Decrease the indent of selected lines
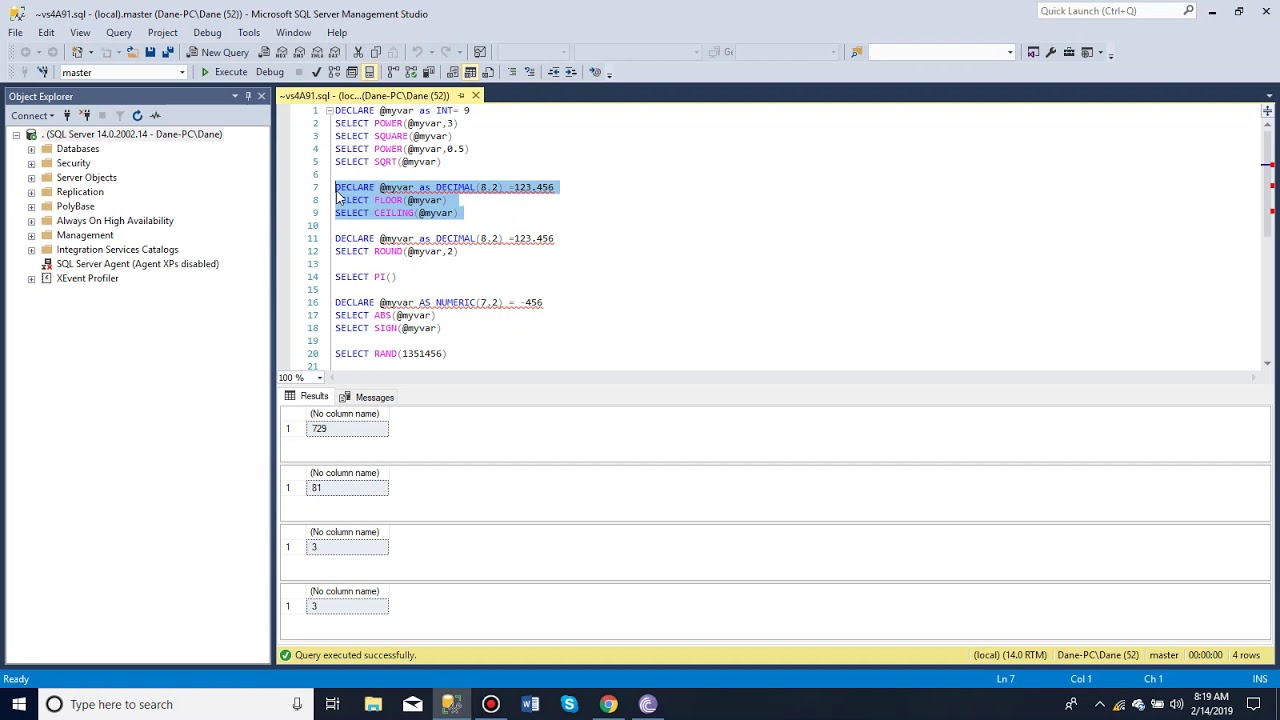The height and width of the screenshot is (720, 1280). coord(553,72)
